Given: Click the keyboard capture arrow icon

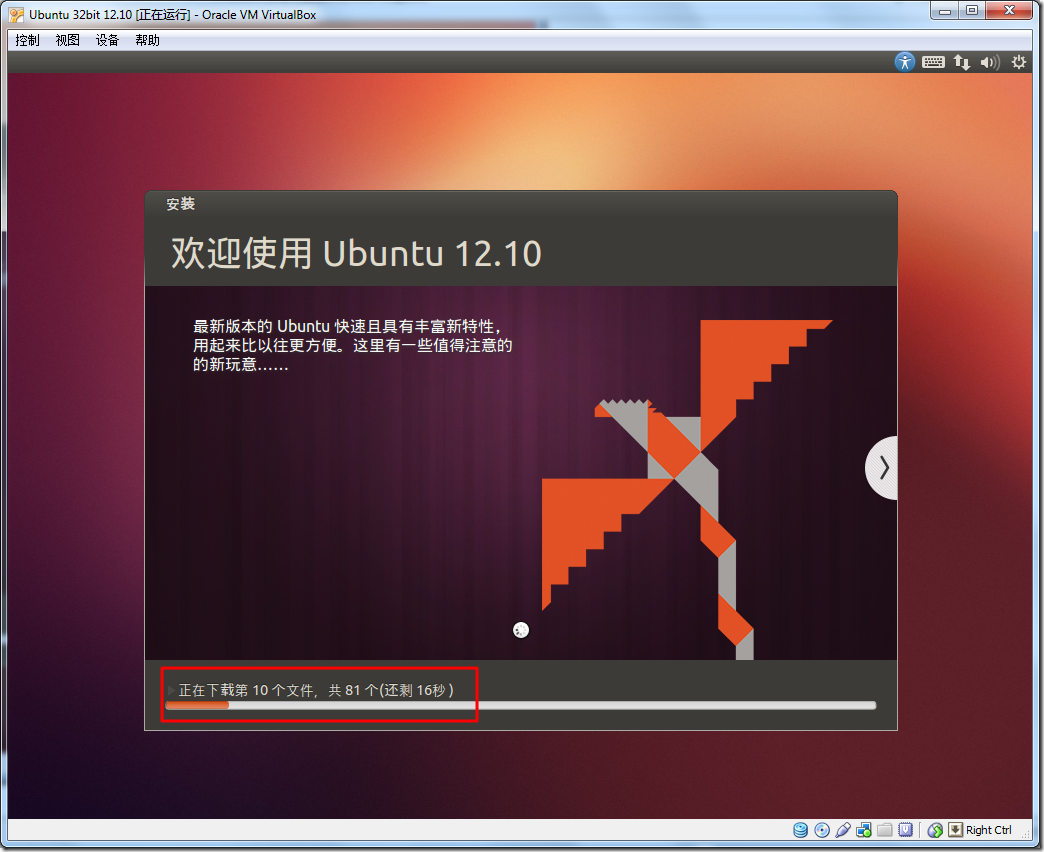Looking at the screenshot, I should coord(955,829).
